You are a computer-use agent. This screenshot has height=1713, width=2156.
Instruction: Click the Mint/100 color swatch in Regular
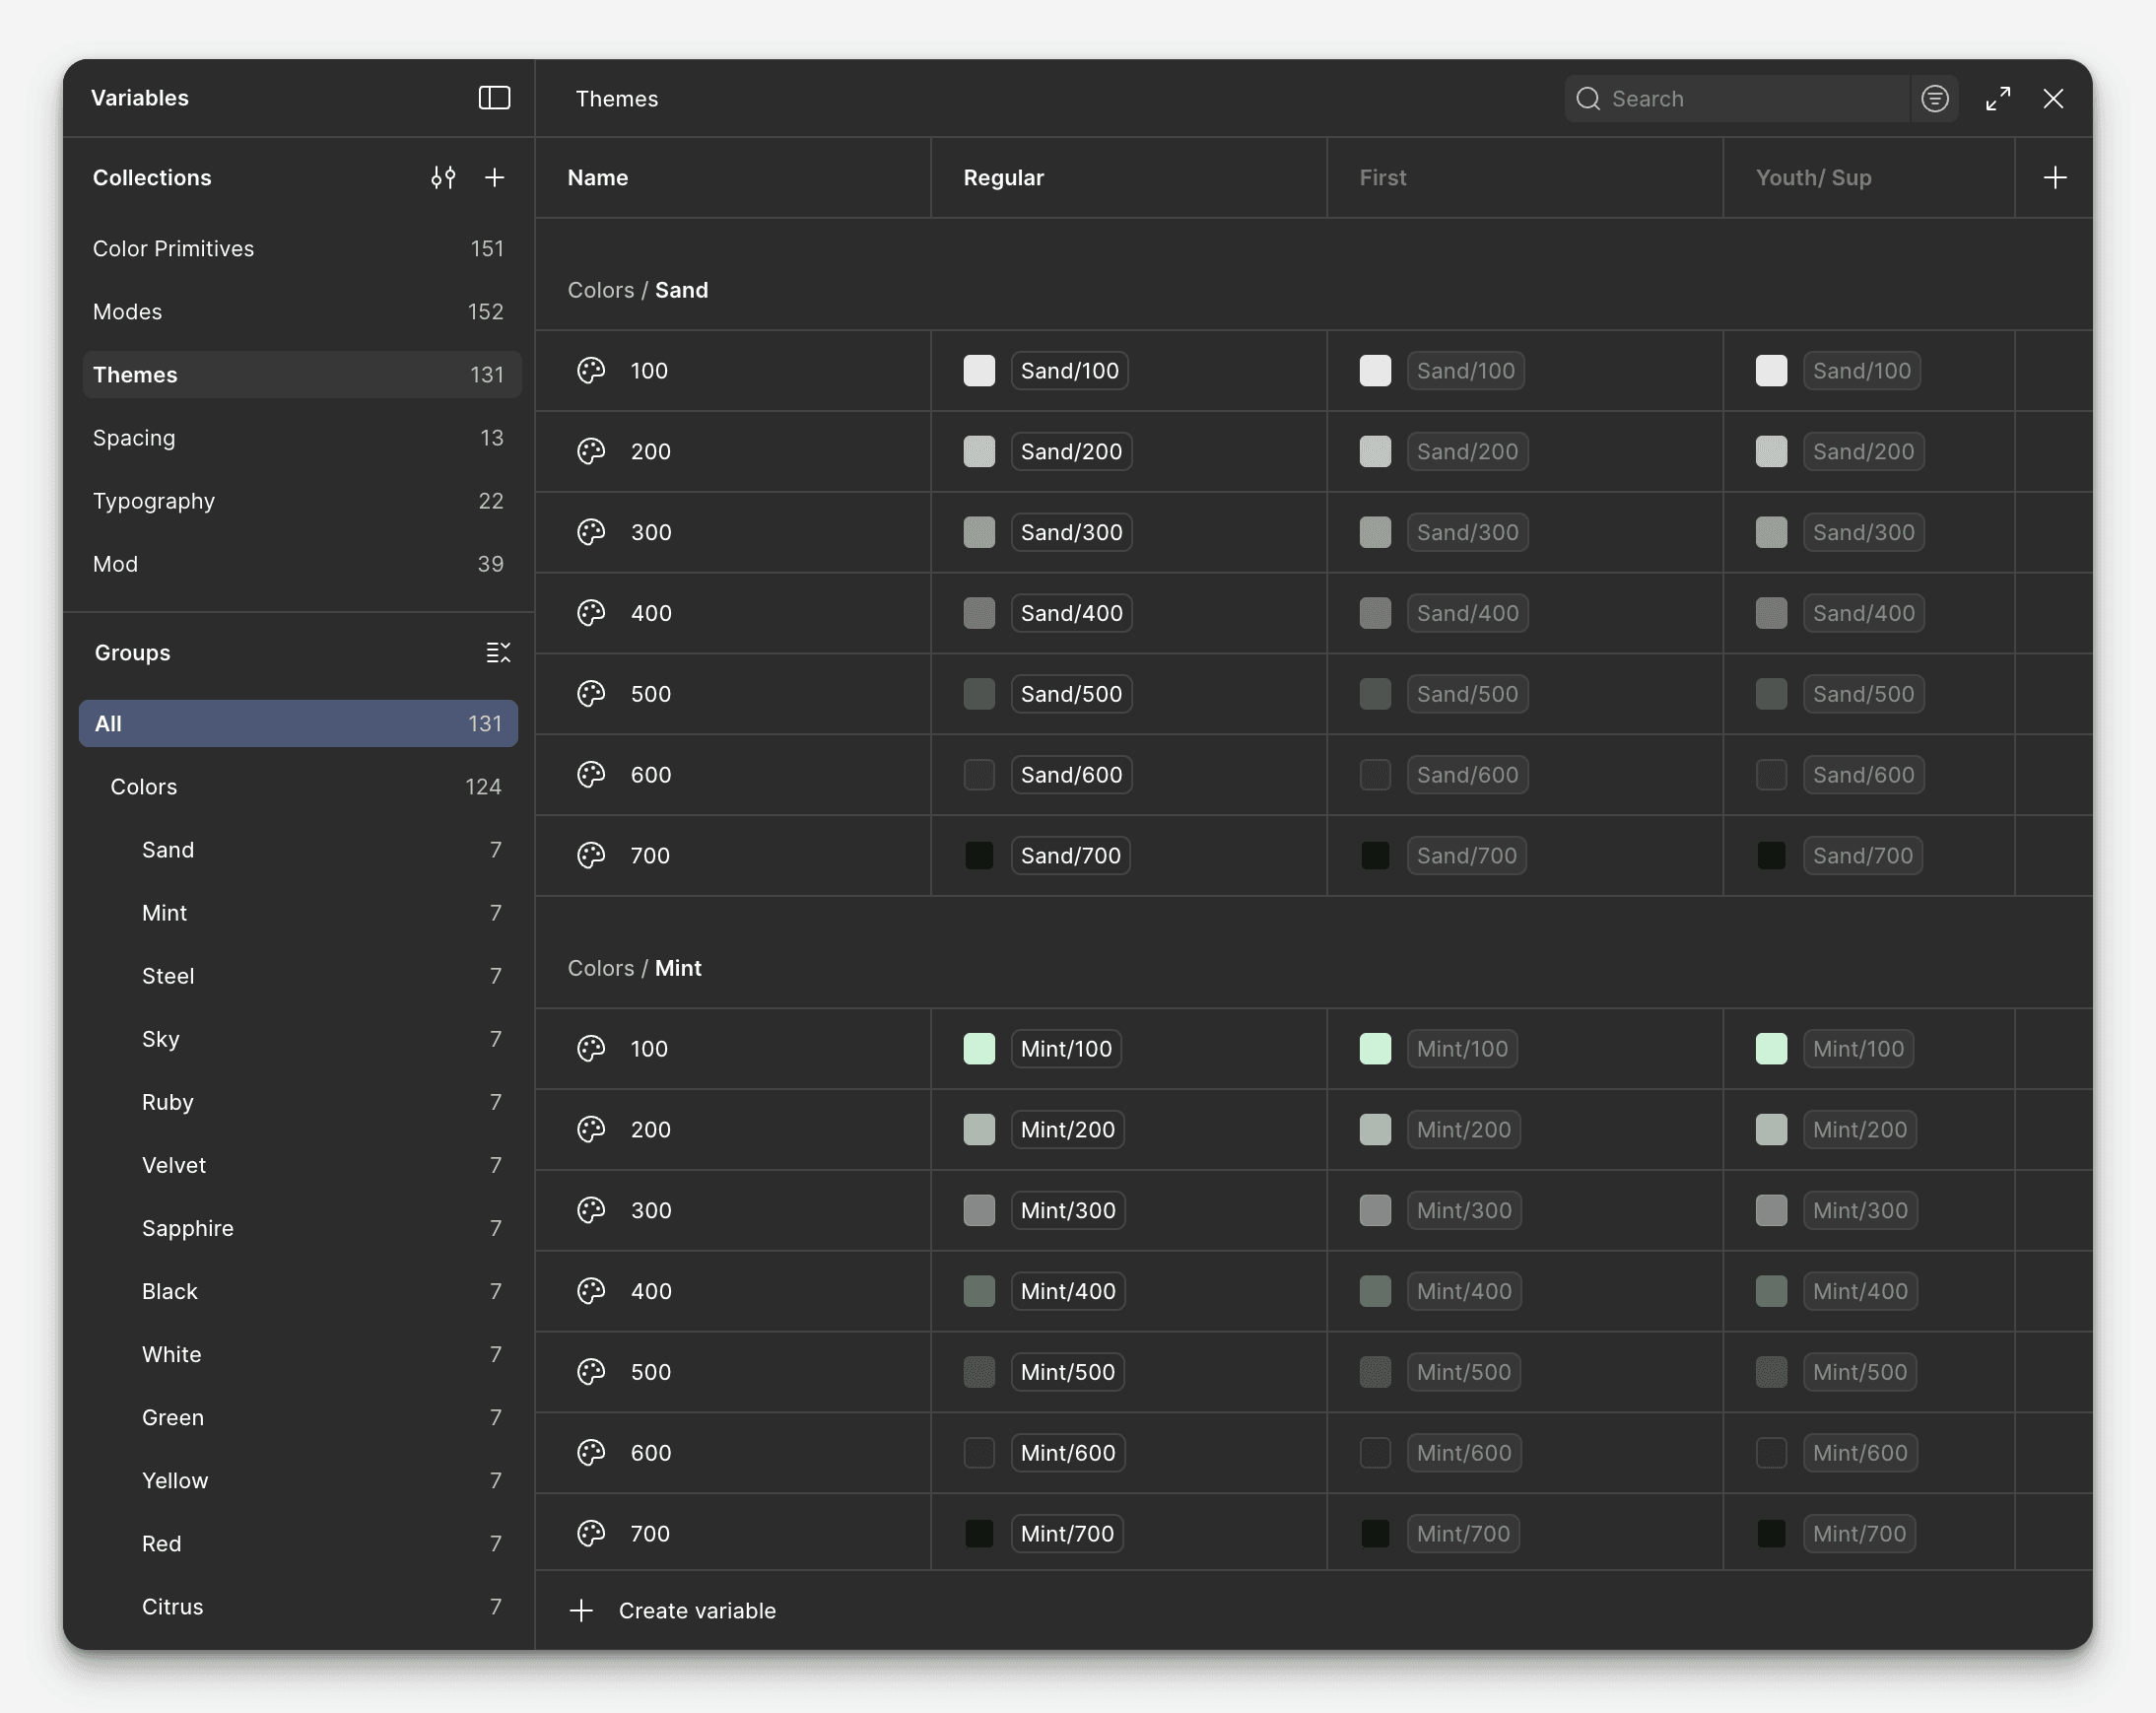pyautogui.click(x=979, y=1048)
